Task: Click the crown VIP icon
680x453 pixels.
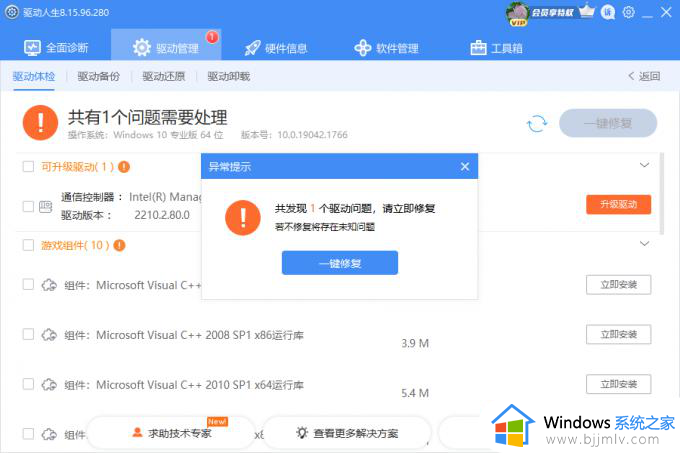Action: [586, 12]
